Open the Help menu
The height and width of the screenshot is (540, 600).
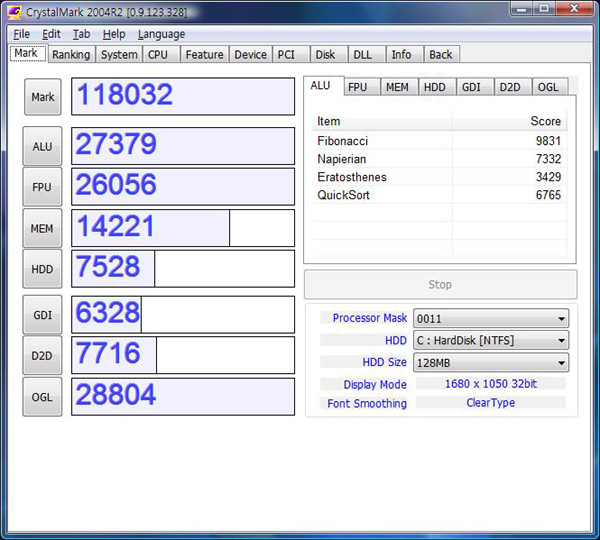pyautogui.click(x=114, y=34)
